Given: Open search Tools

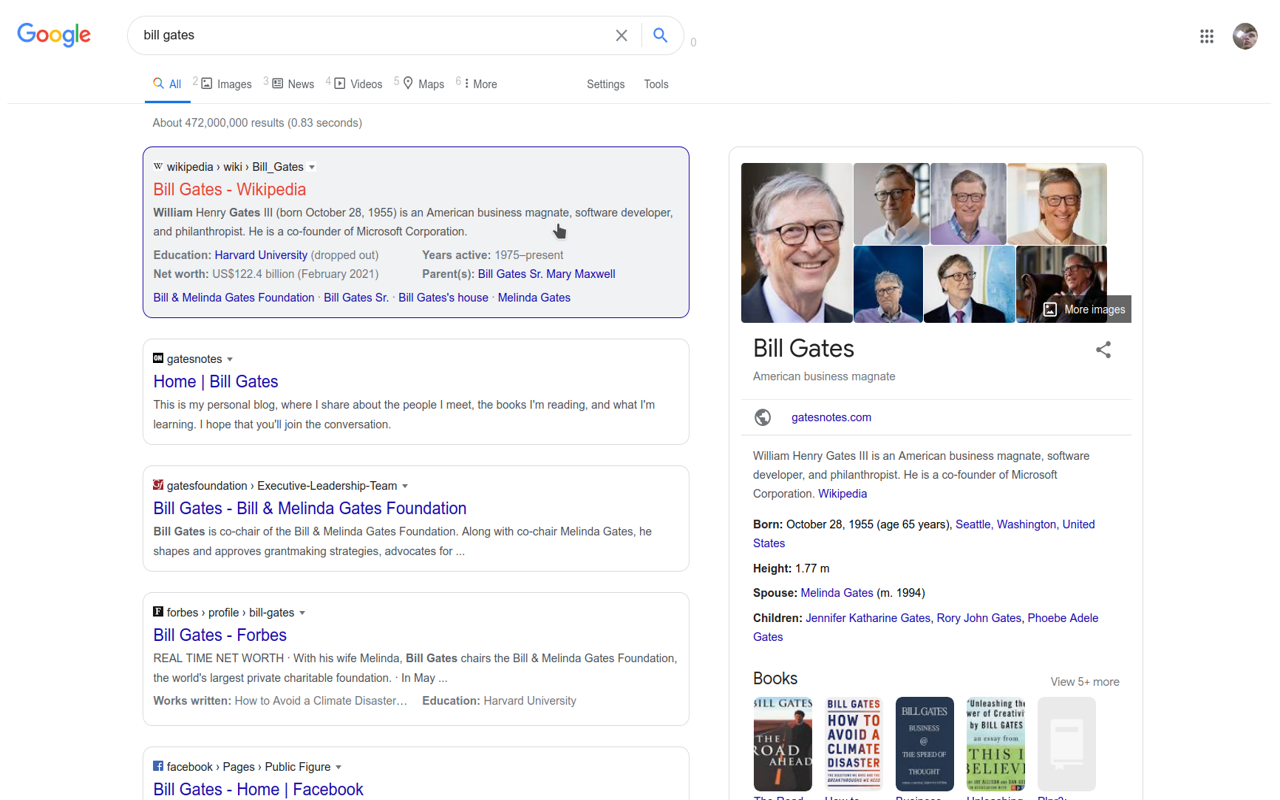Looking at the screenshot, I should coord(656,84).
